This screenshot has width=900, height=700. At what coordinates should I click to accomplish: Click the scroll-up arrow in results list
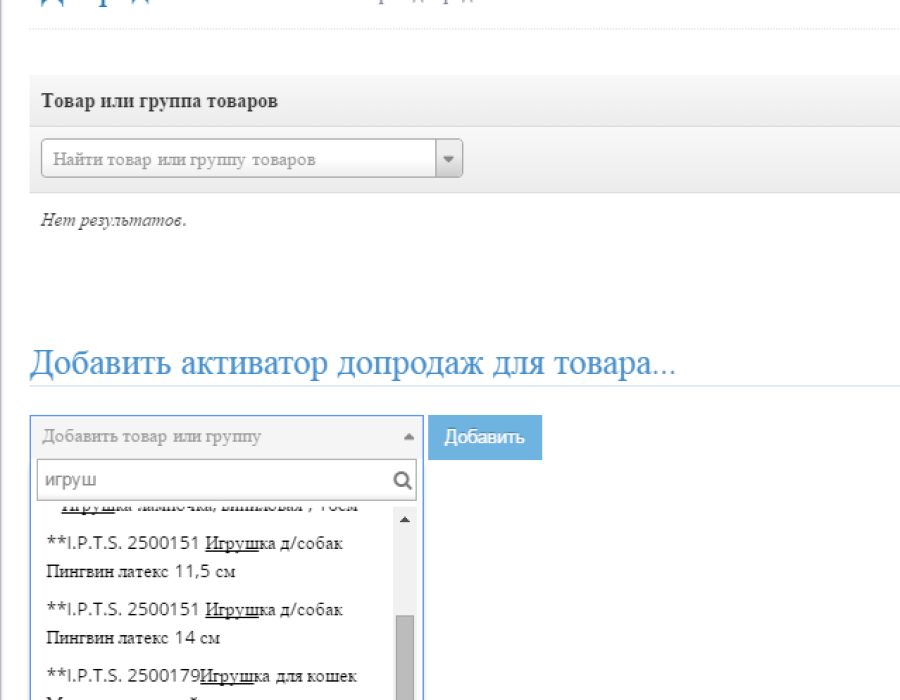[x=405, y=520]
